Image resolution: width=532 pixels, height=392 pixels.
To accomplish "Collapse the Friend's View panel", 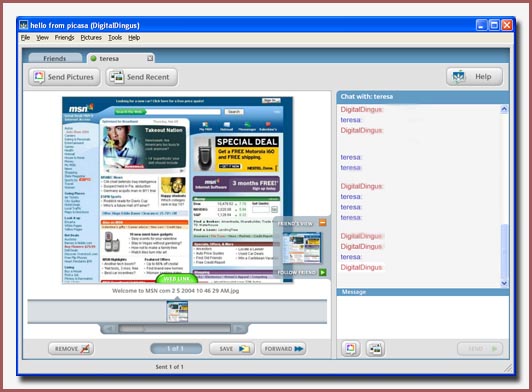I will coord(323,223).
